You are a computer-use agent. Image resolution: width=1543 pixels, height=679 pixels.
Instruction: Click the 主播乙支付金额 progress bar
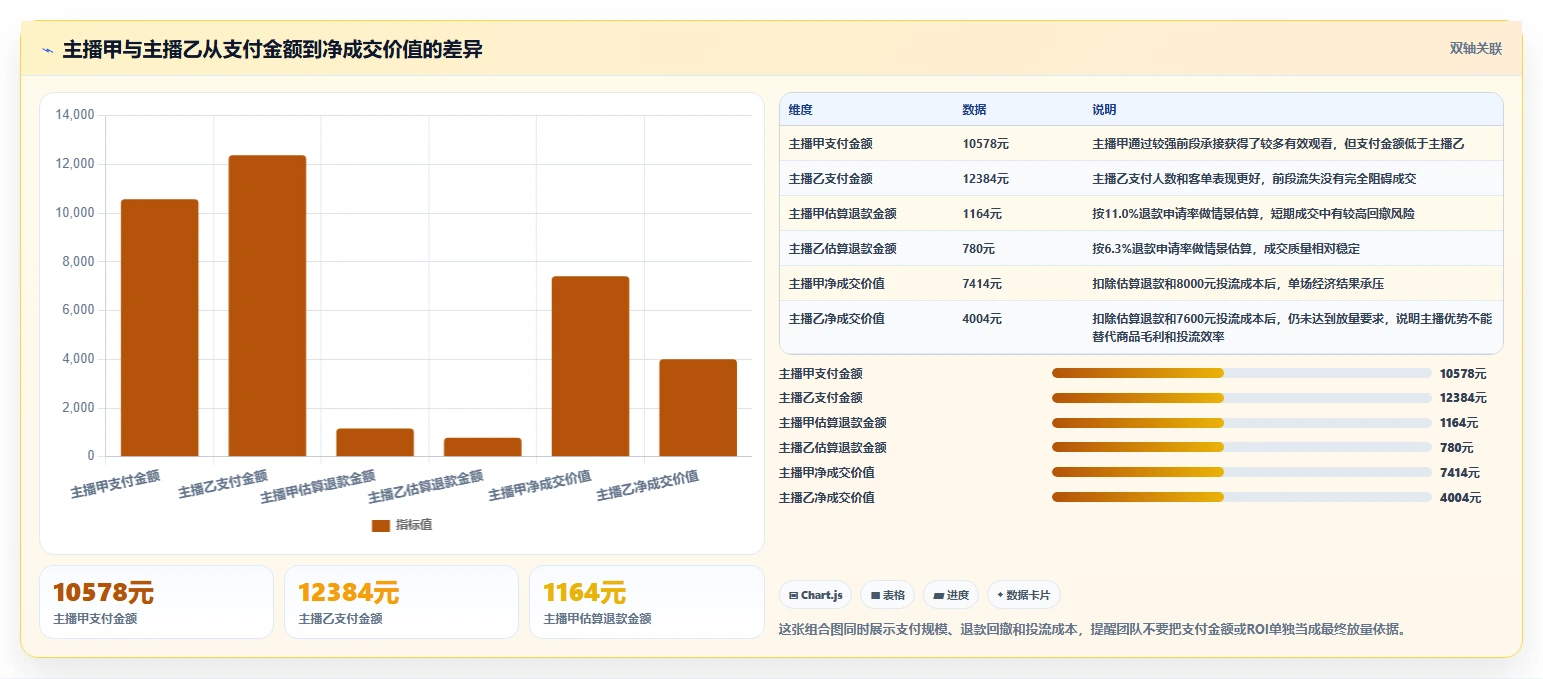[1242, 398]
